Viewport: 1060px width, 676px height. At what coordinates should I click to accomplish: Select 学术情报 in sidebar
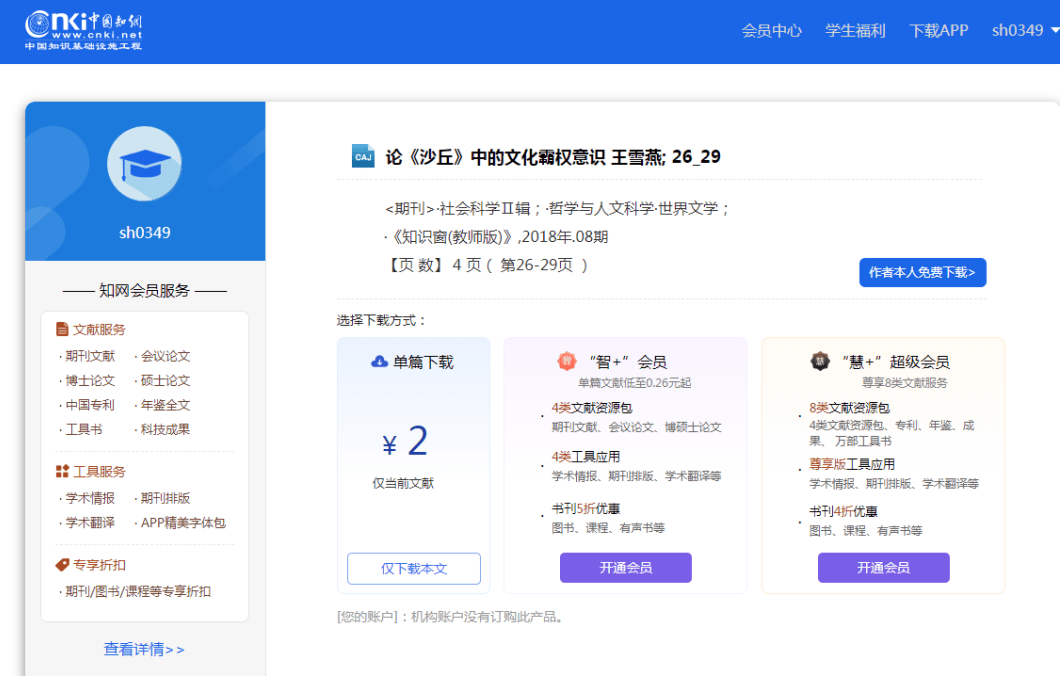tap(90, 498)
